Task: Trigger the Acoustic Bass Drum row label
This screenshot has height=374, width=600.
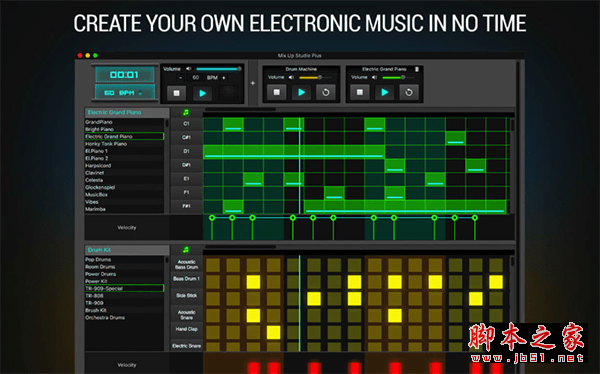Action: tap(186, 265)
